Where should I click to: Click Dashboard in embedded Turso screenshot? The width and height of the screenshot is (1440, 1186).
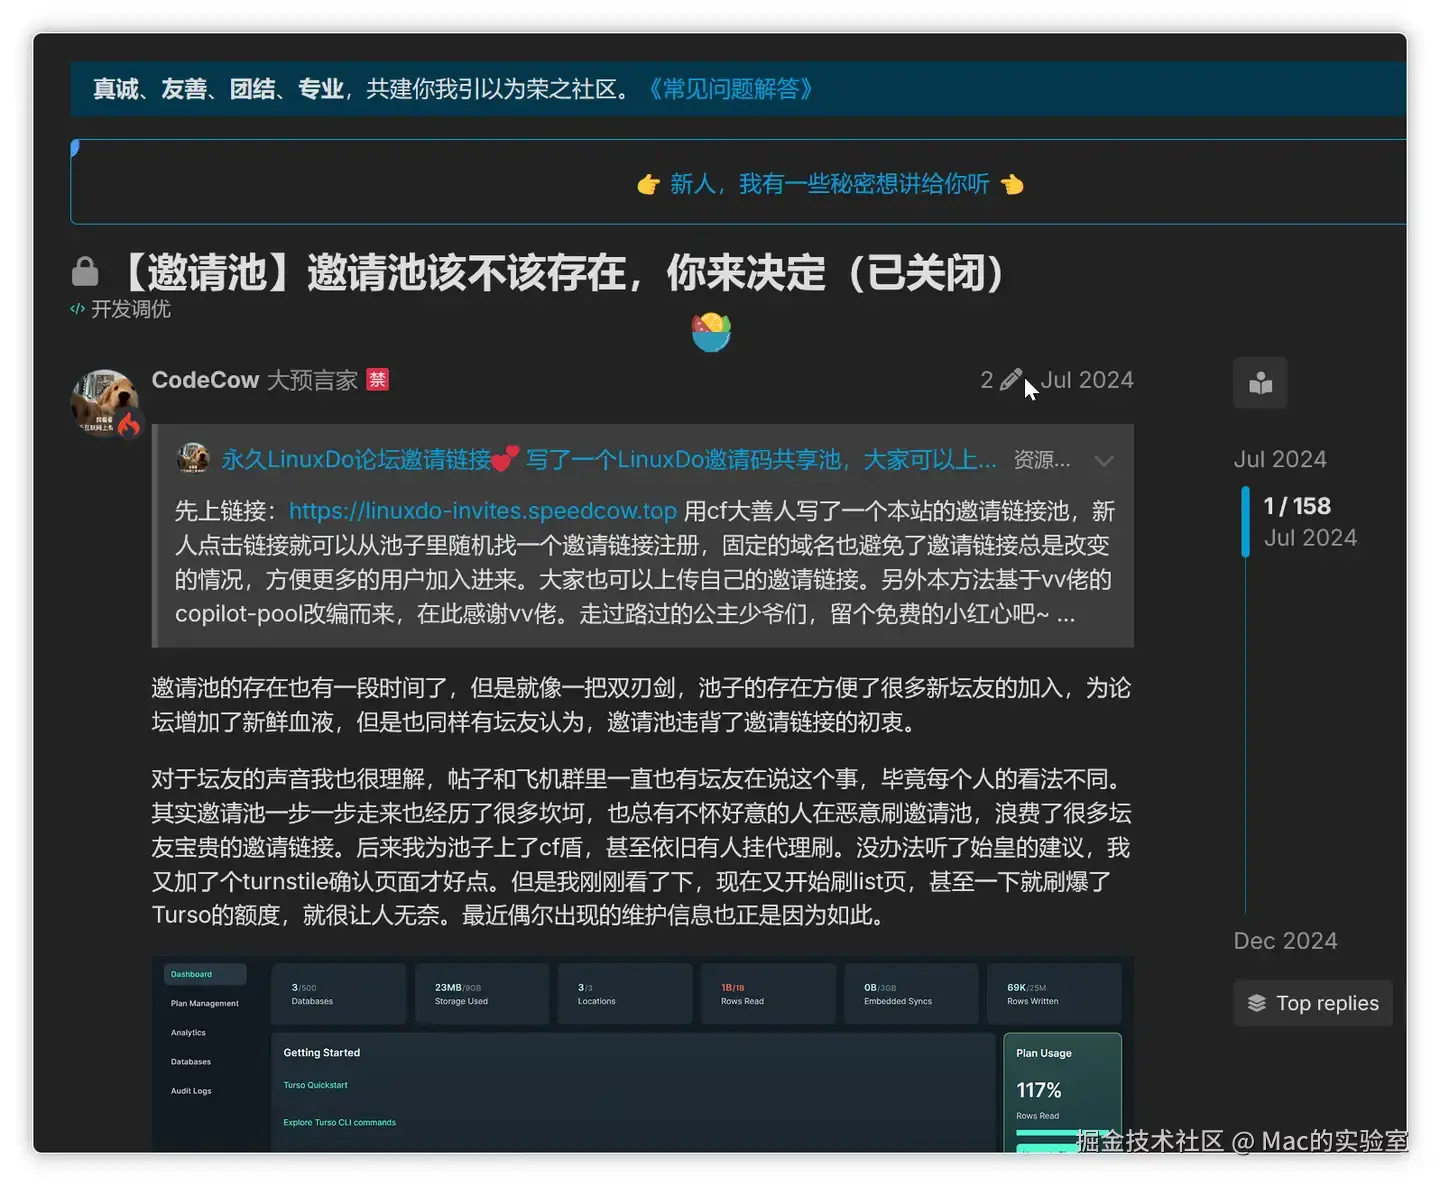204,974
